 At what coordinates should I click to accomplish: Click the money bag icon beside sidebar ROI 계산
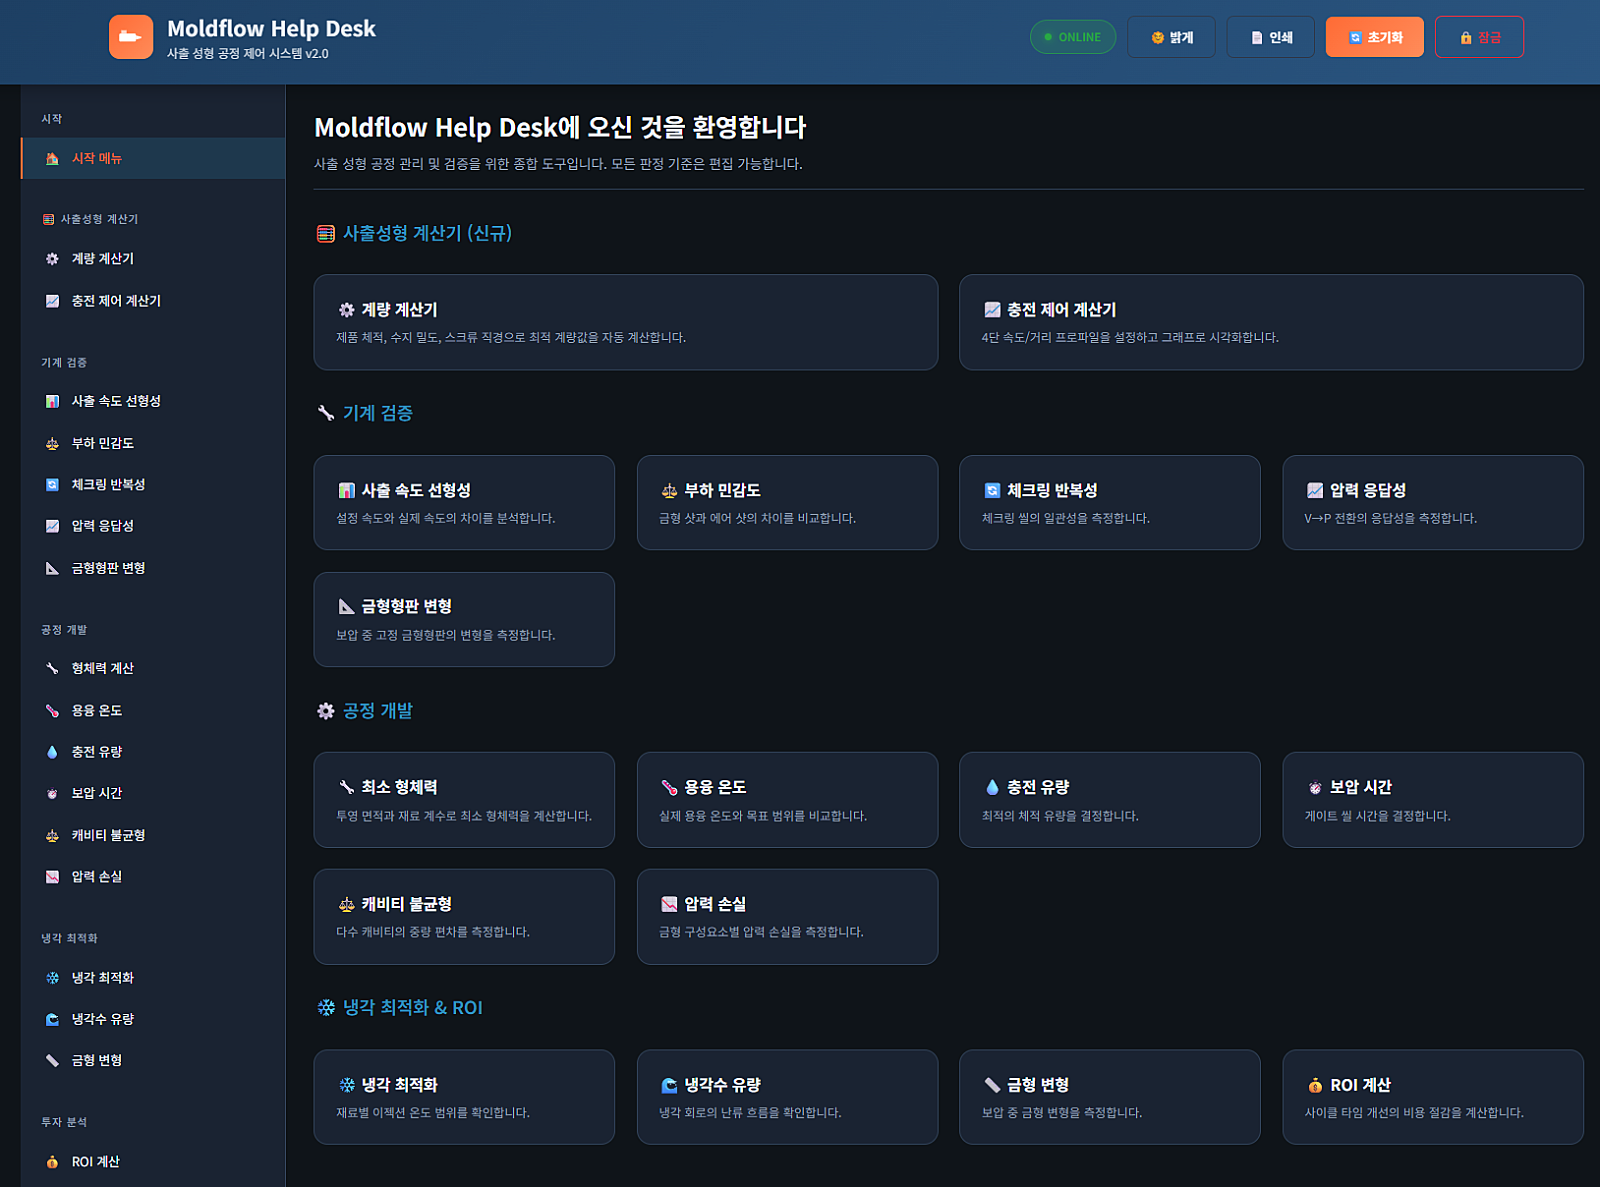click(52, 1162)
